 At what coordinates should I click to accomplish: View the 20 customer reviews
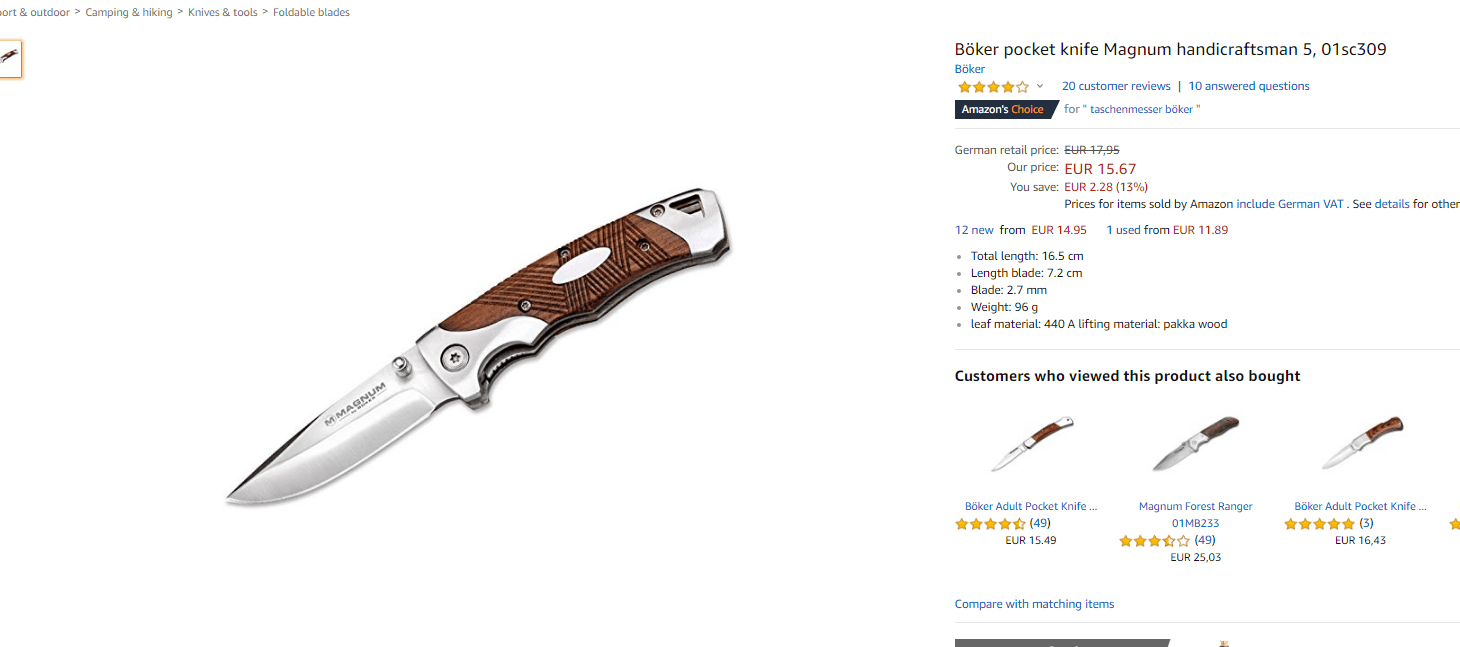pyautogui.click(x=1116, y=86)
